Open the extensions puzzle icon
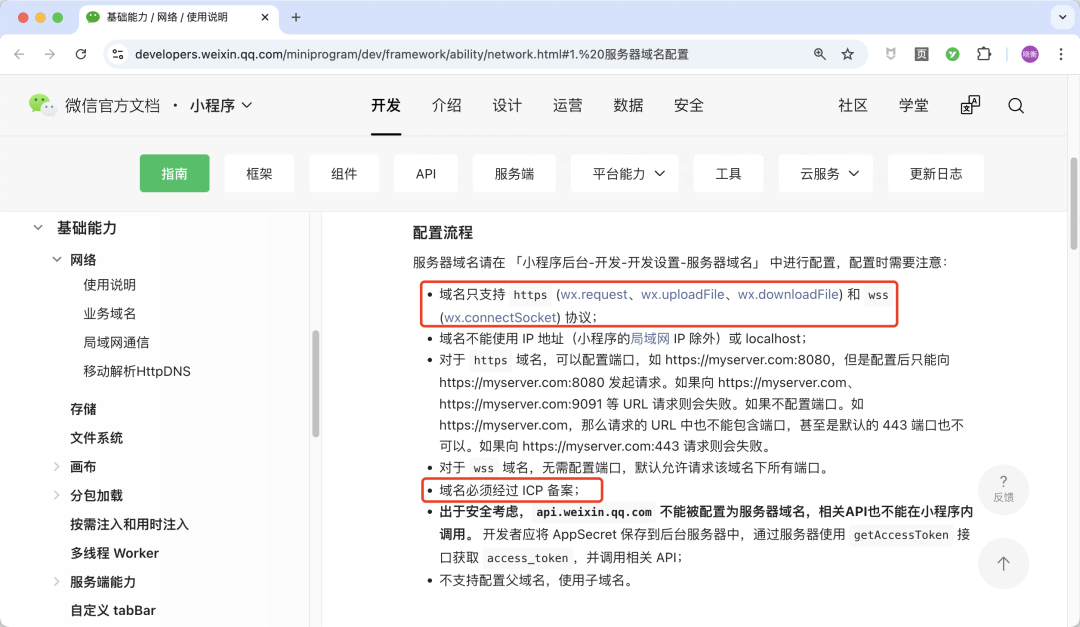The height and width of the screenshot is (627, 1080). tap(984, 54)
